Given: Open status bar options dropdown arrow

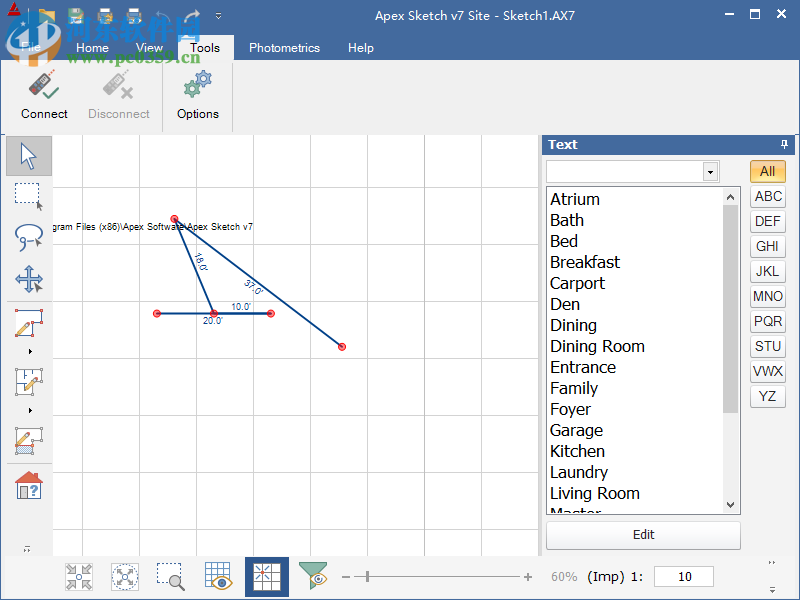Looking at the screenshot, I should (x=772, y=589).
